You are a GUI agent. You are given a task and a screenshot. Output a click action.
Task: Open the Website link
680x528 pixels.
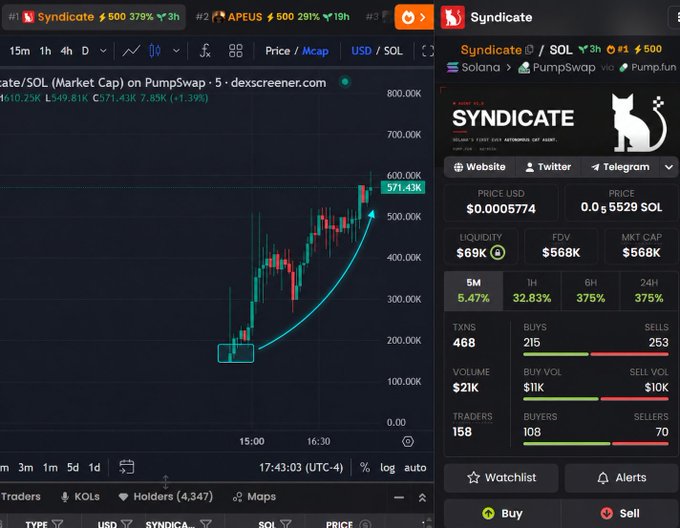[479, 167]
